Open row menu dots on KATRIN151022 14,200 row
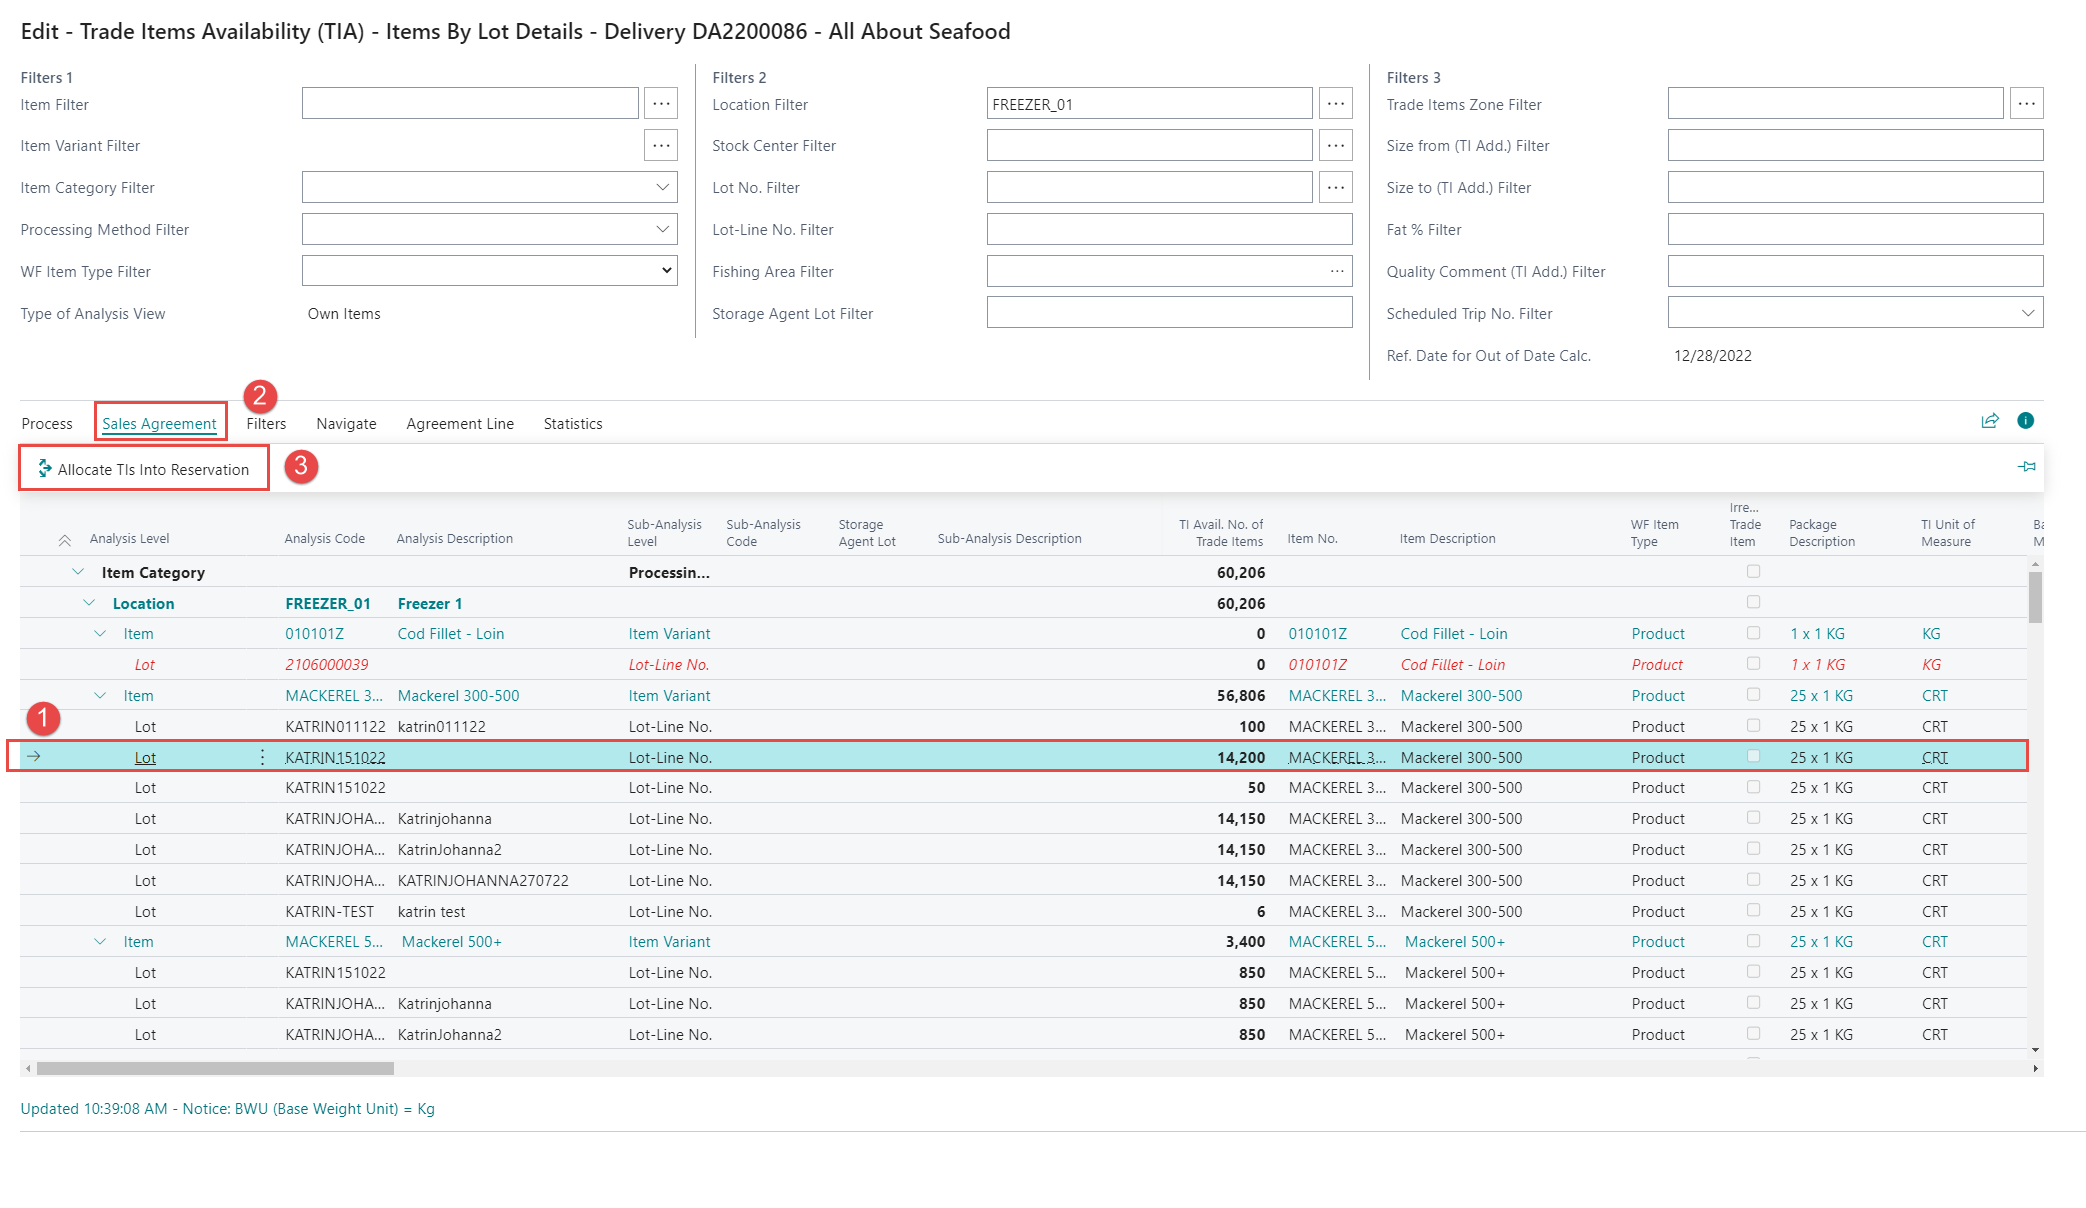This screenshot has height=1208, width=2086. pyautogui.click(x=262, y=757)
